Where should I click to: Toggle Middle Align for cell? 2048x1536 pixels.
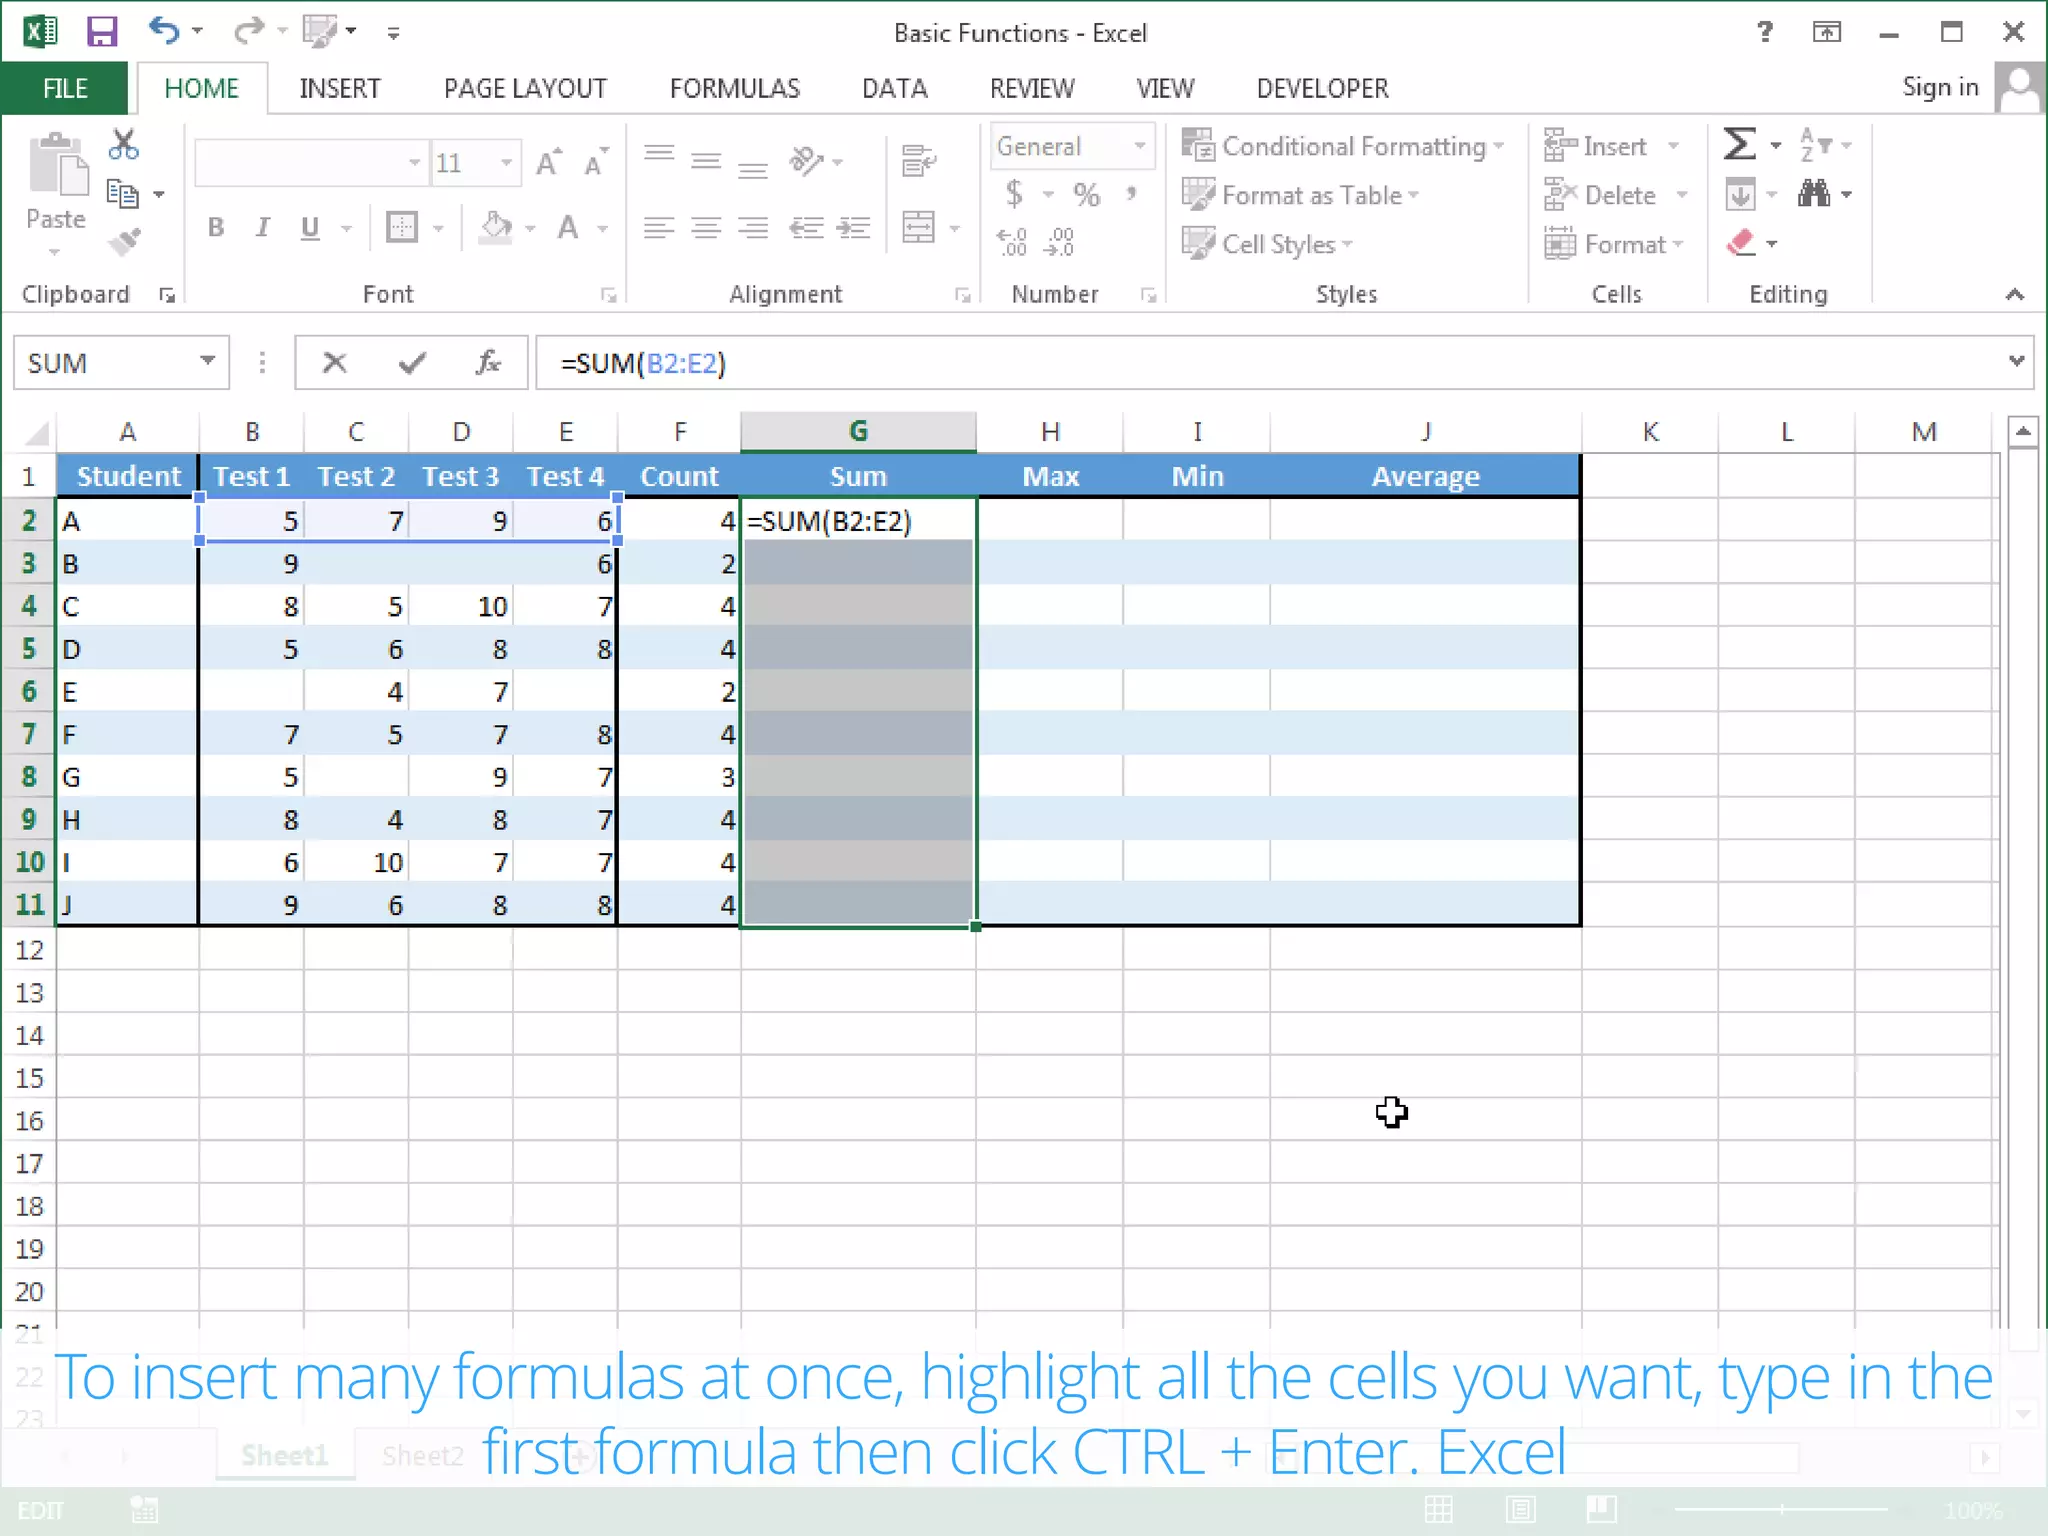click(706, 160)
